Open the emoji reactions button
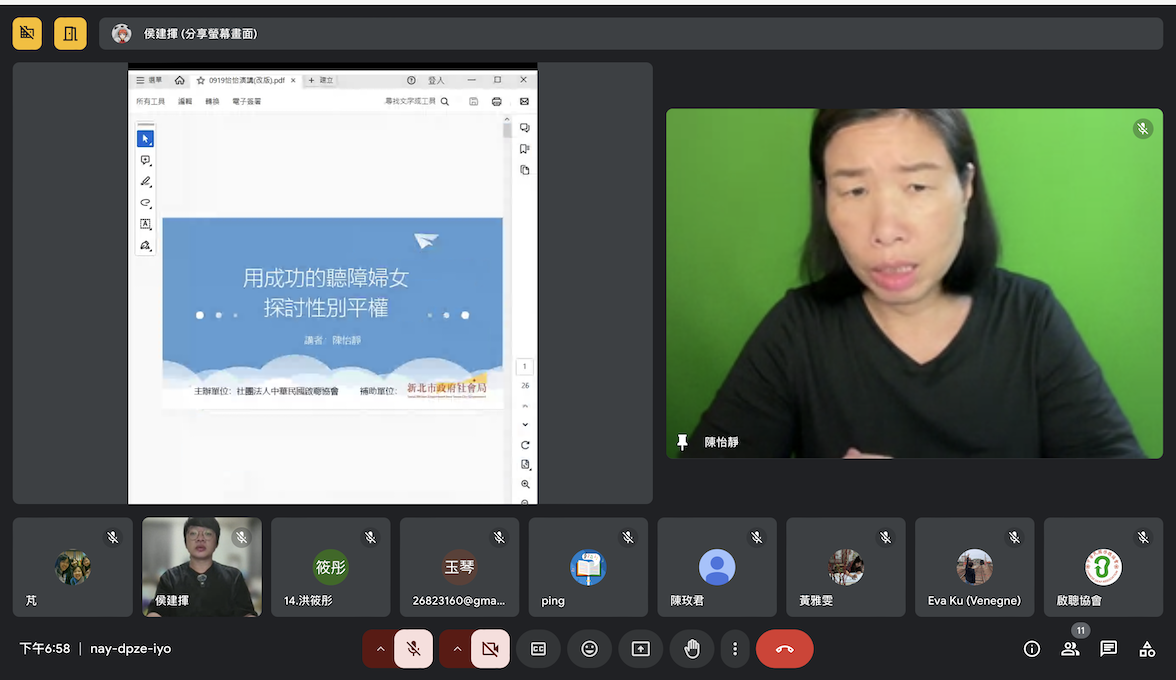 [x=589, y=649]
